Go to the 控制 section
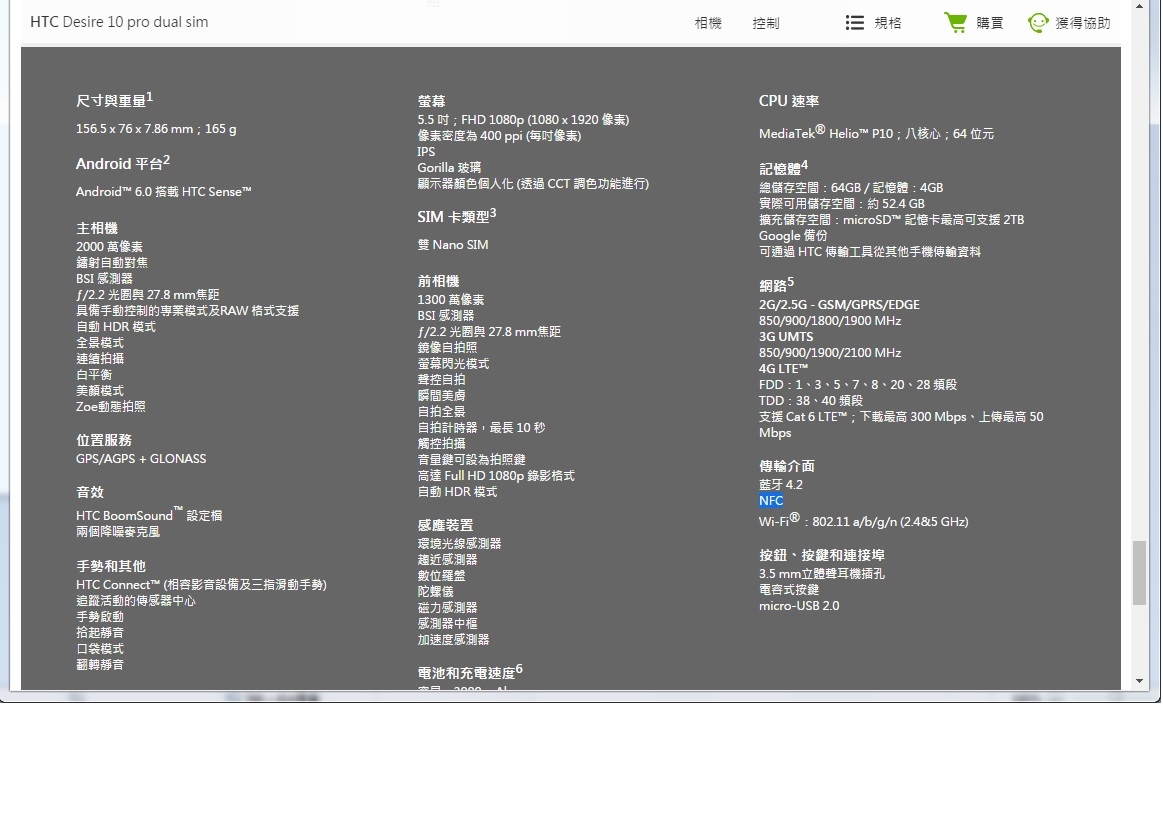 click(765, 23)
